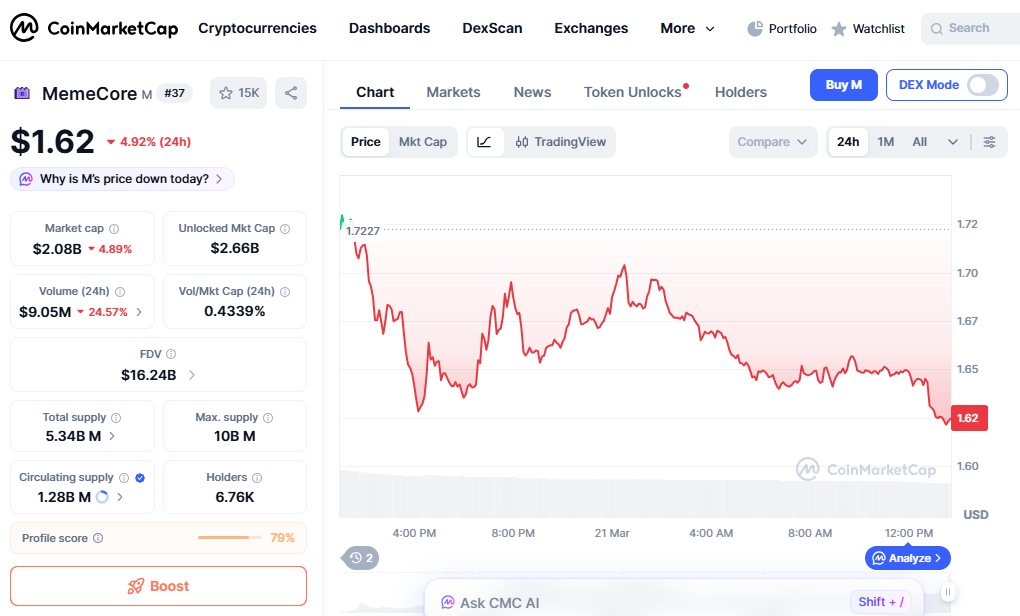Image resolution: width=1020 pixels, height=616 pixels.
Task: Enable DEX Mode
Action: [x=983, y=85]
